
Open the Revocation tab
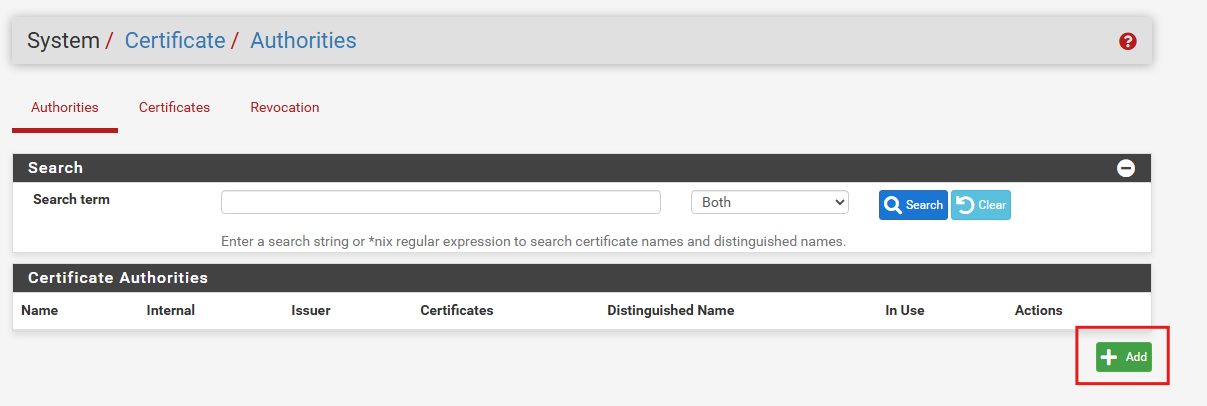click(x=285, y=108)
